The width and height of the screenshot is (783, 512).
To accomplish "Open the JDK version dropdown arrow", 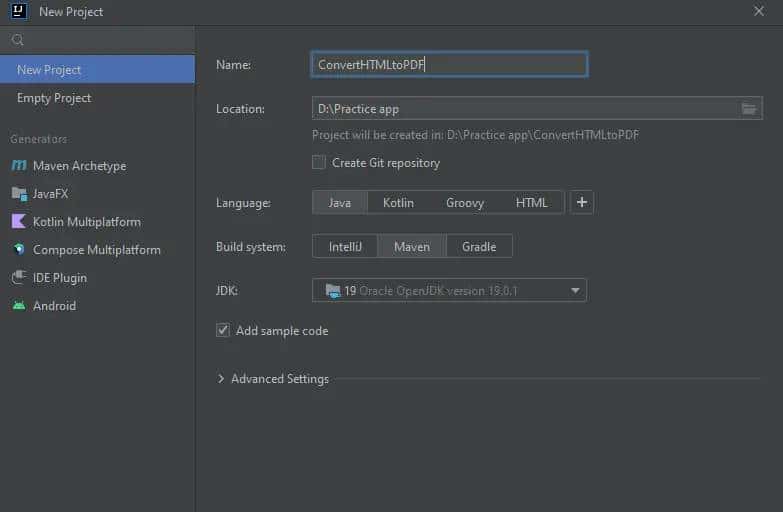I will 575,291.
